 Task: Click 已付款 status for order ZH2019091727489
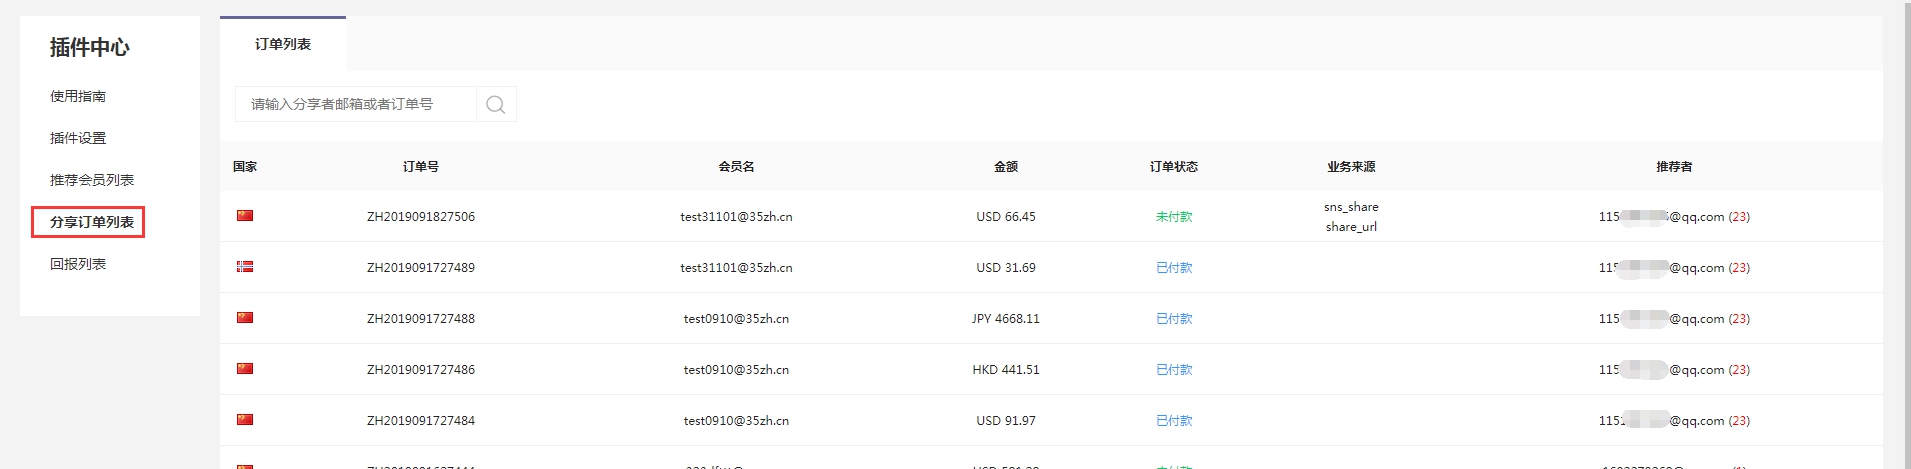tap(1174, 268)
